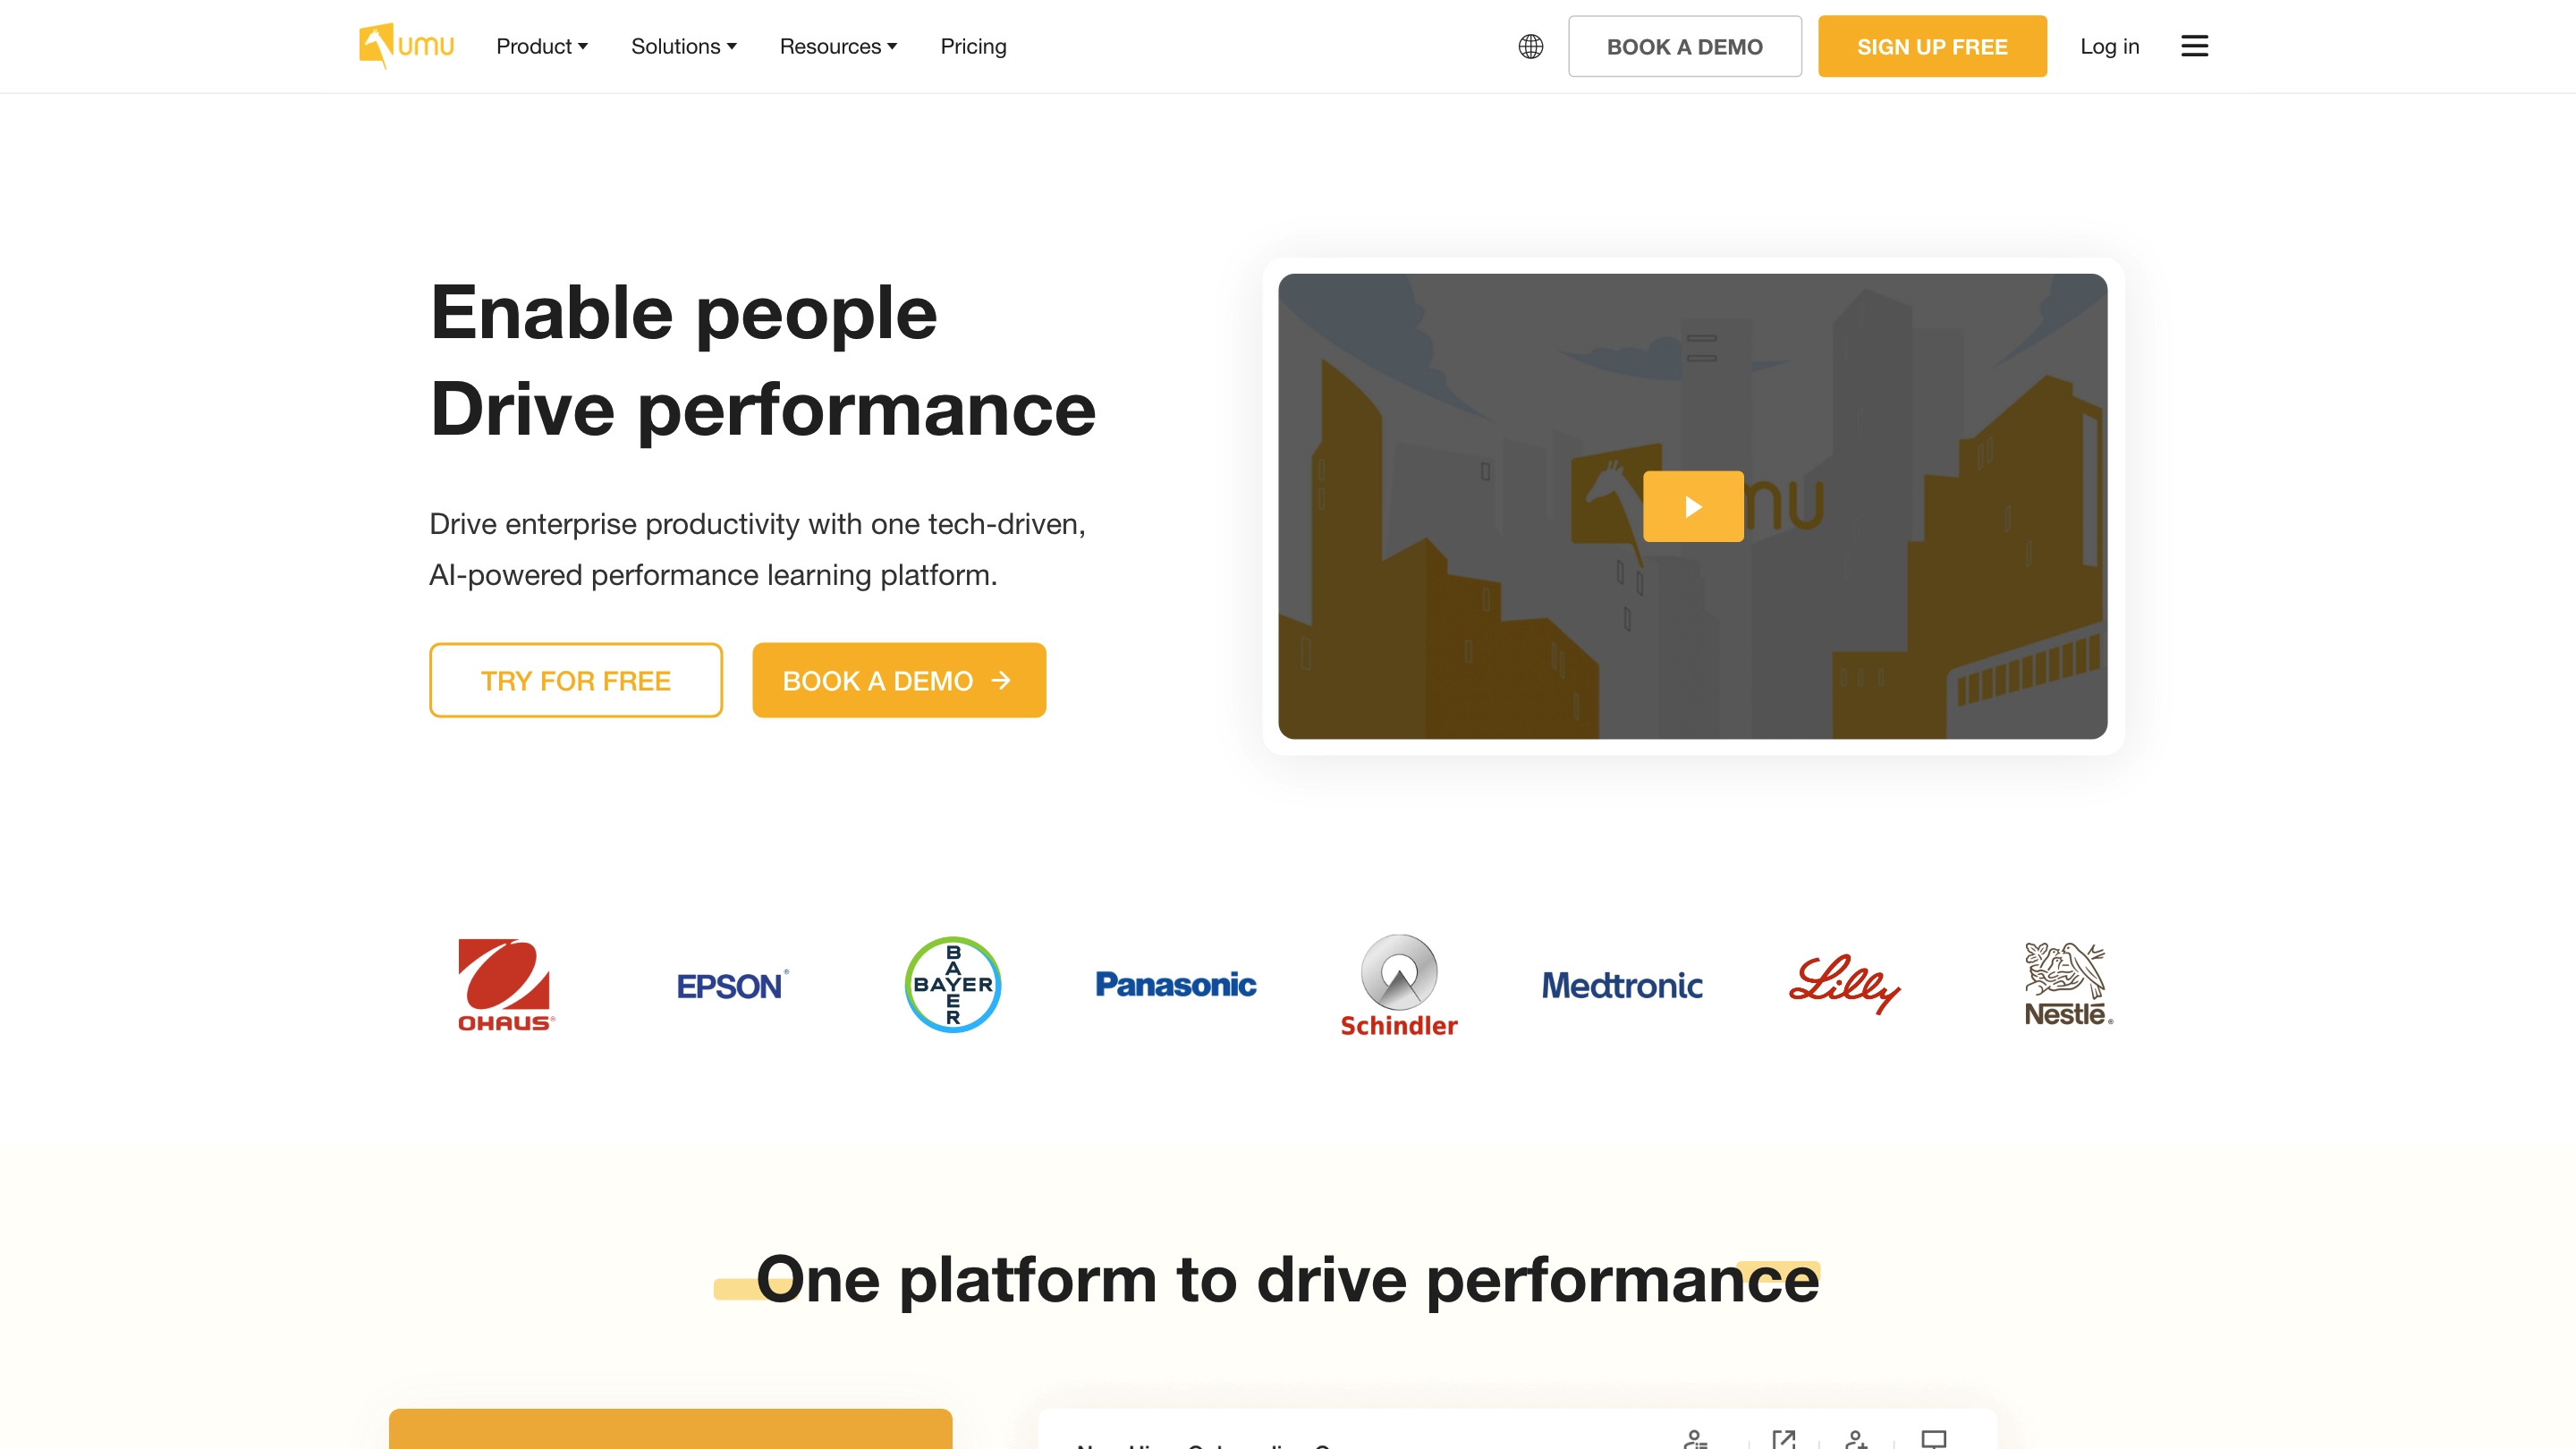Open the language globe selector
The height and width of the screenshot is (1449, 2576).
point(1530,46)
